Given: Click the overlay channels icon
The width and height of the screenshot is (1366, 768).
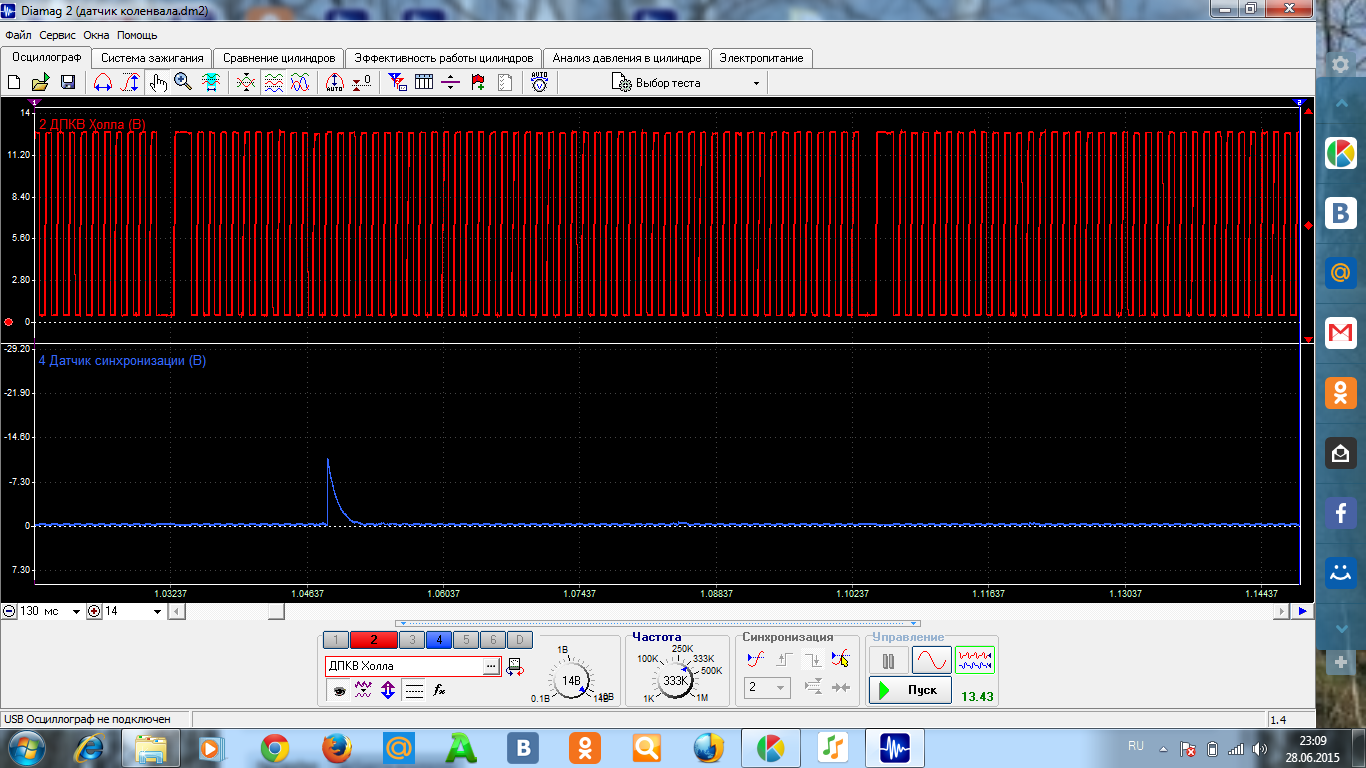Looking at the screenshot, I should pos(245,83).
